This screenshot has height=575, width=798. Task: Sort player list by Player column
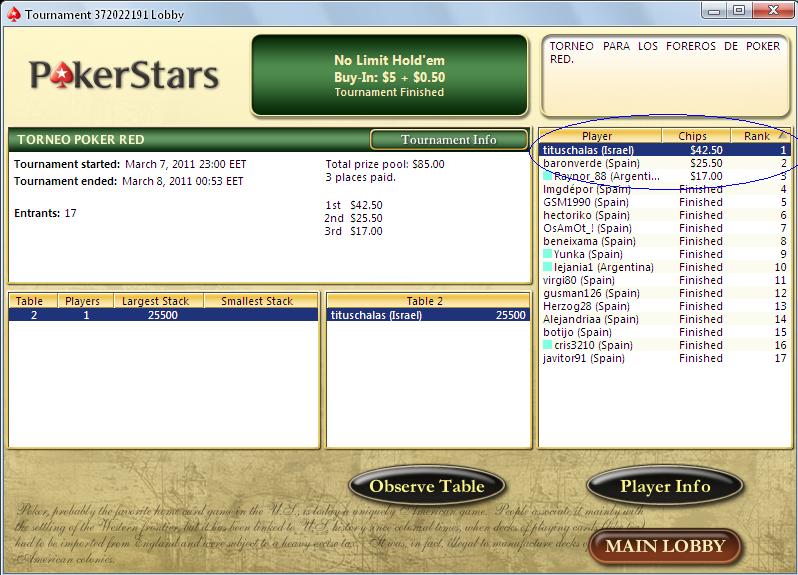(600, 136)
